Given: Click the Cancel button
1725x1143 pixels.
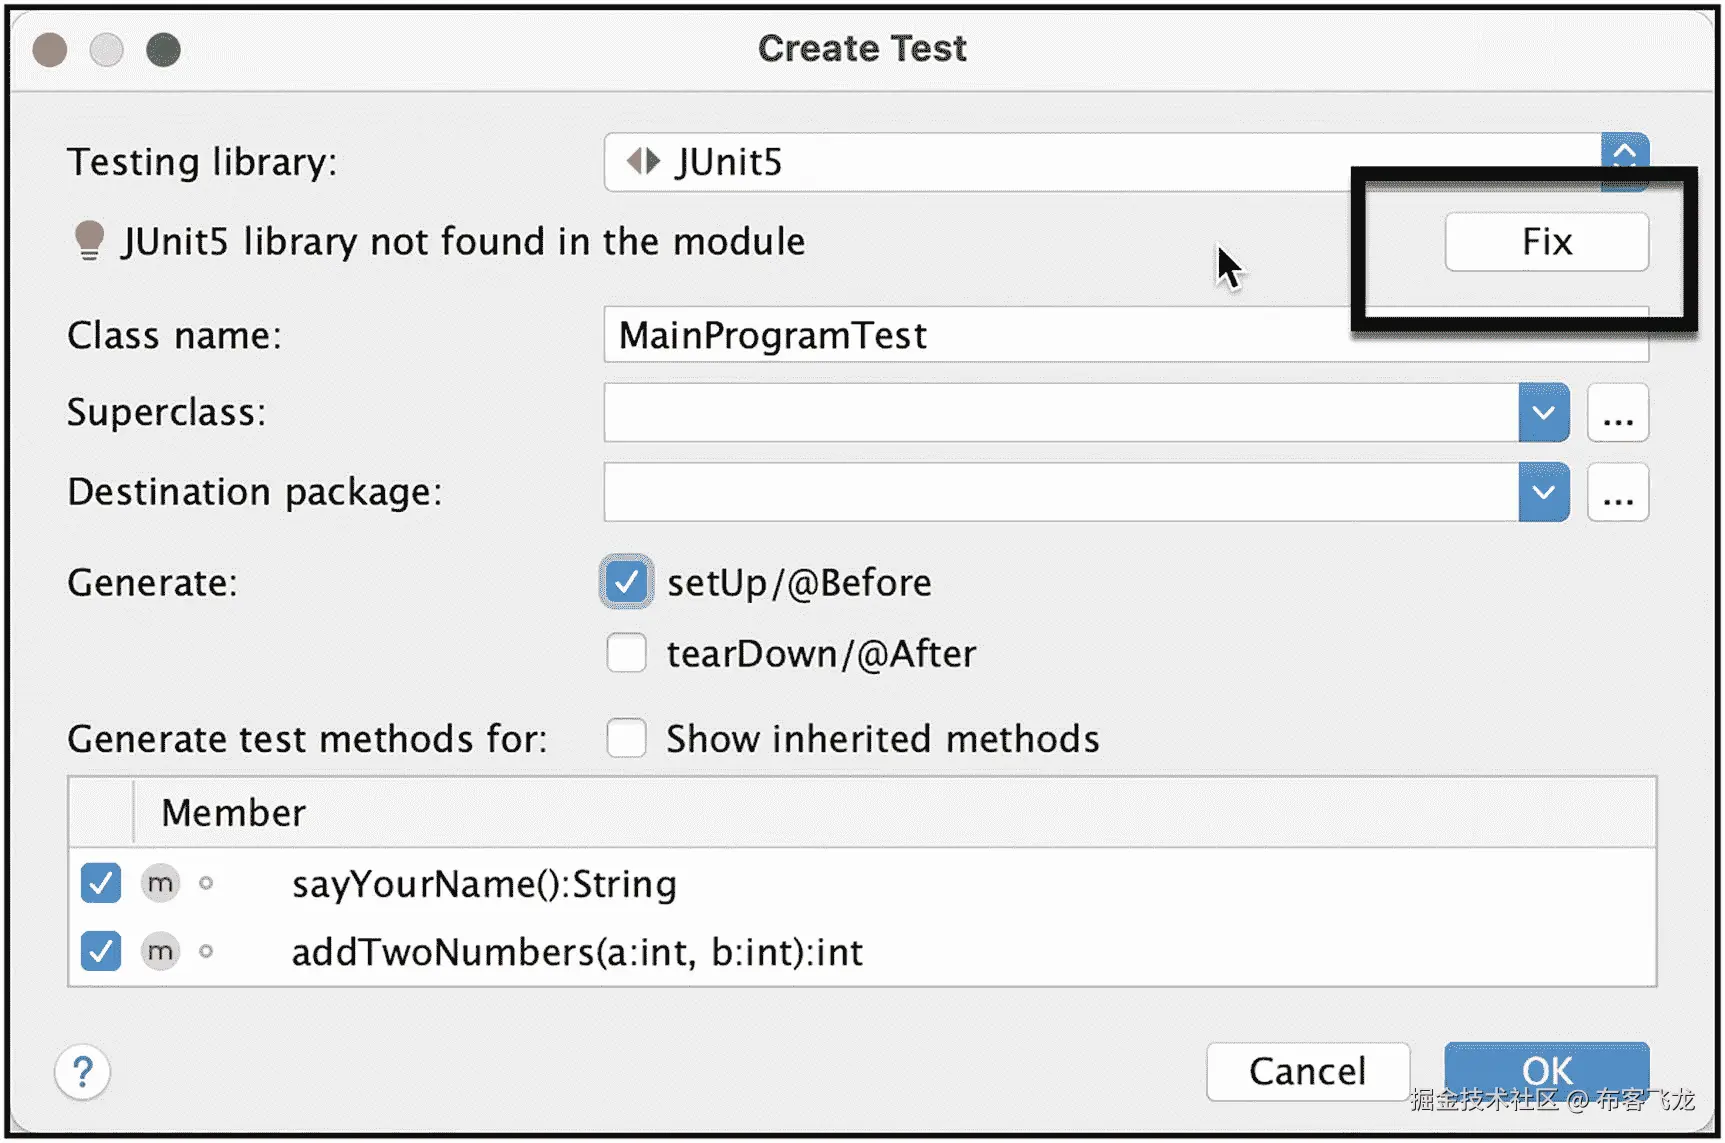Looking at the screenshot, I should [1307, 1072].
